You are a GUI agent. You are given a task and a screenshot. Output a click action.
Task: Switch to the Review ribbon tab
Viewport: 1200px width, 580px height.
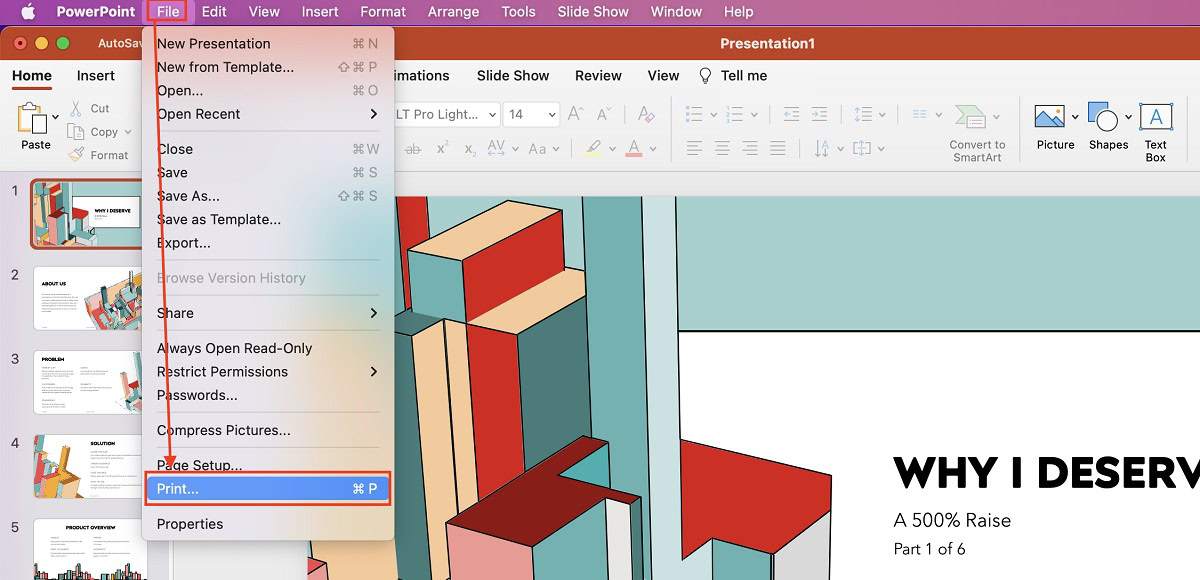[x=598, y=76]
